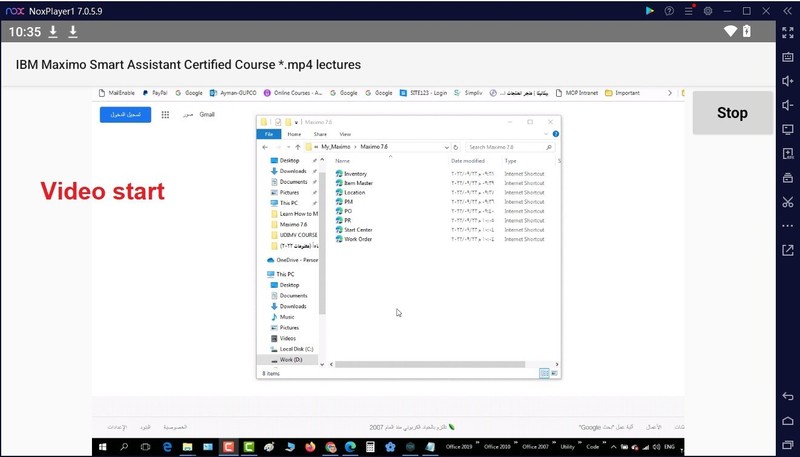Select the PR shortcut file
The image size is (800, 457).
click(343, 220)
